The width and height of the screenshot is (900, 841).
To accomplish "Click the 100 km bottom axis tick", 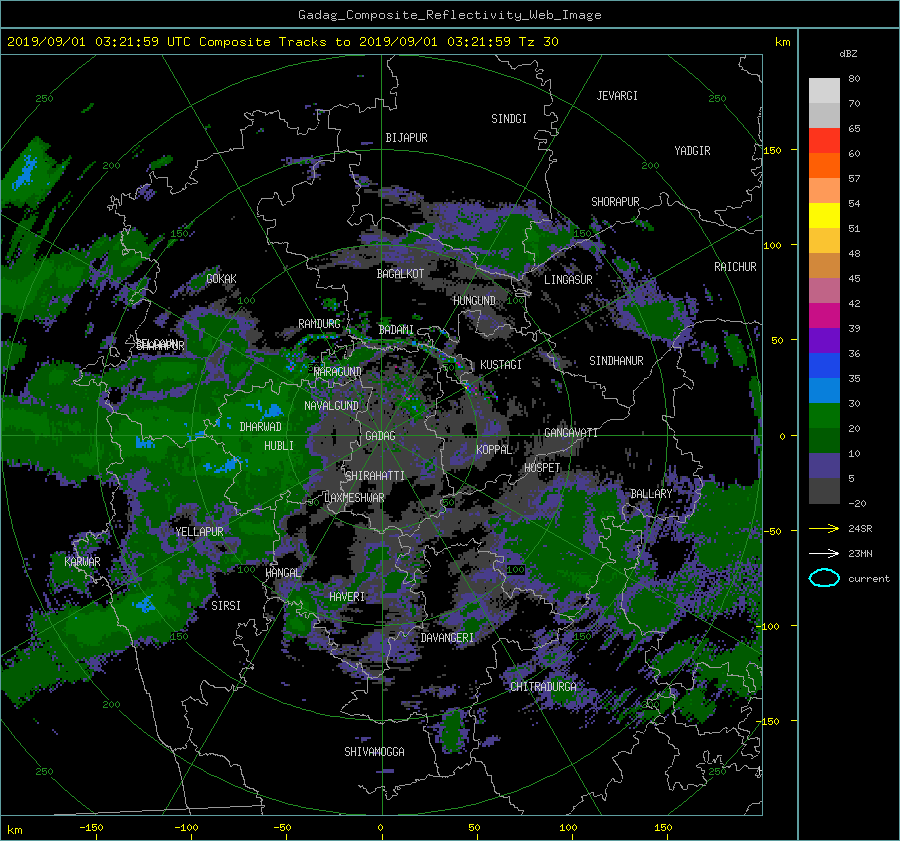I will click(568, 827).
